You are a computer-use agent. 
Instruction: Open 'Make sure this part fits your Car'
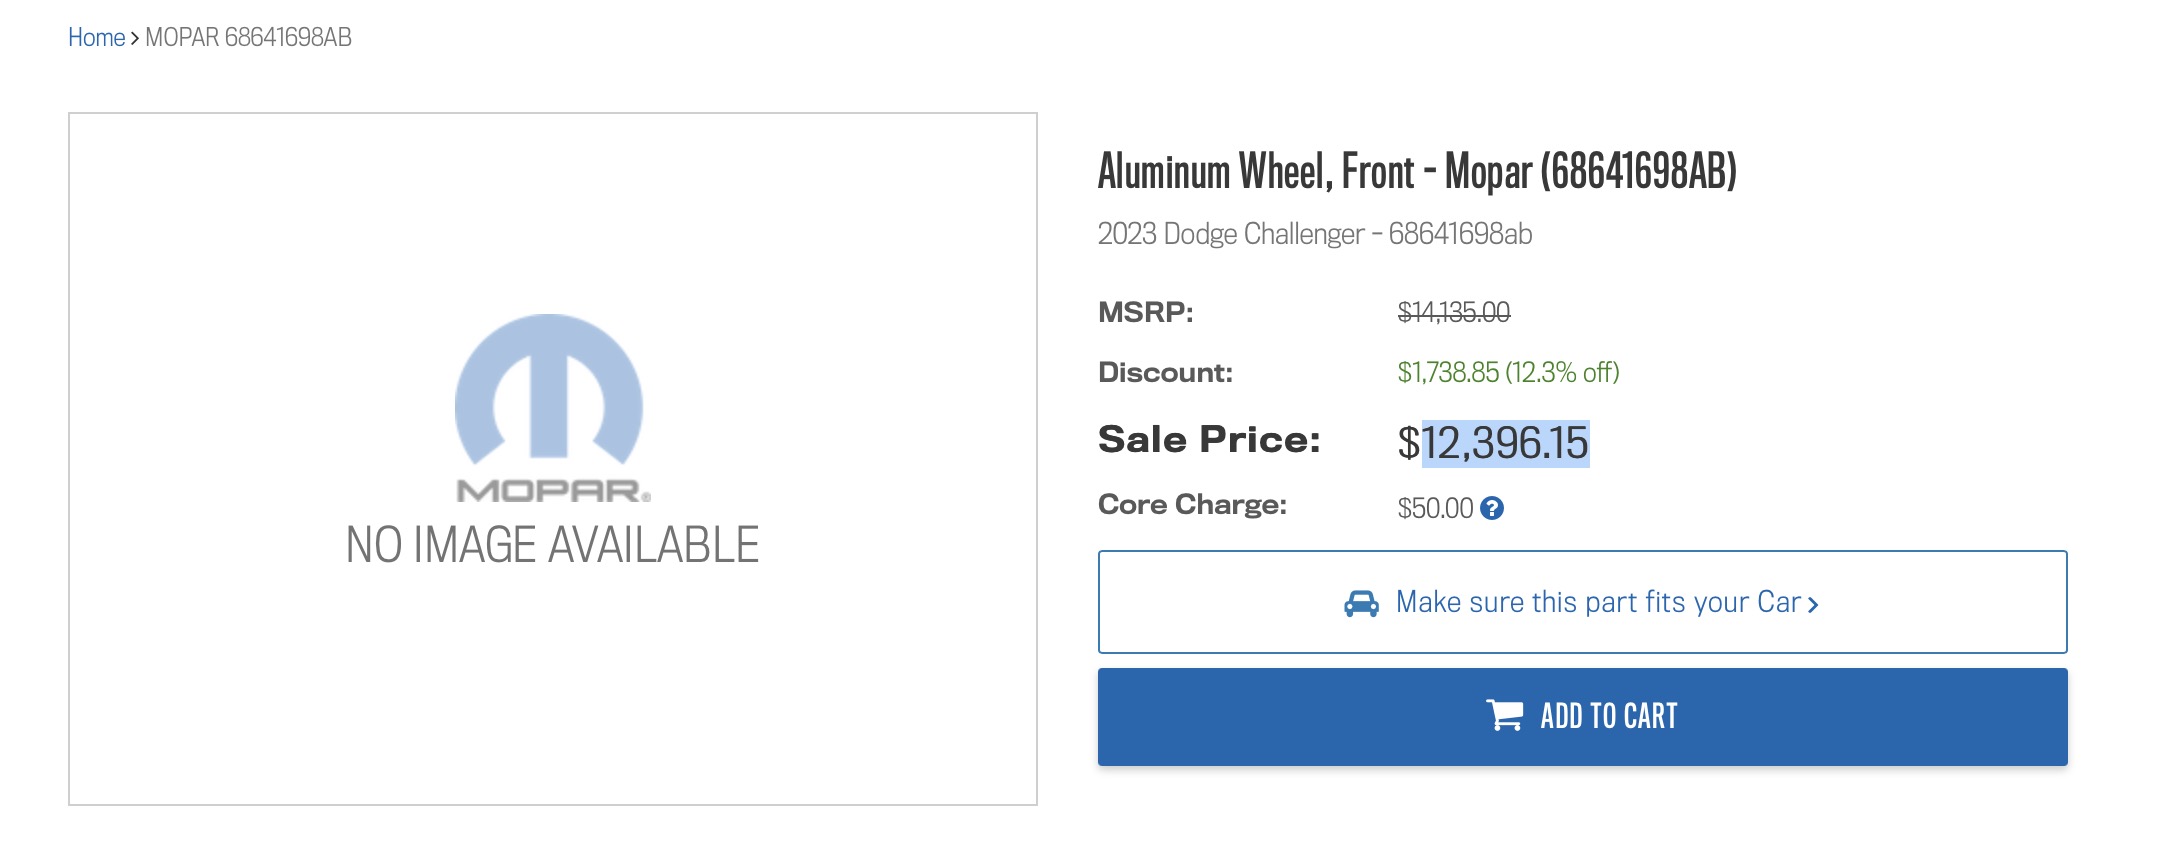click(1582, 602)
